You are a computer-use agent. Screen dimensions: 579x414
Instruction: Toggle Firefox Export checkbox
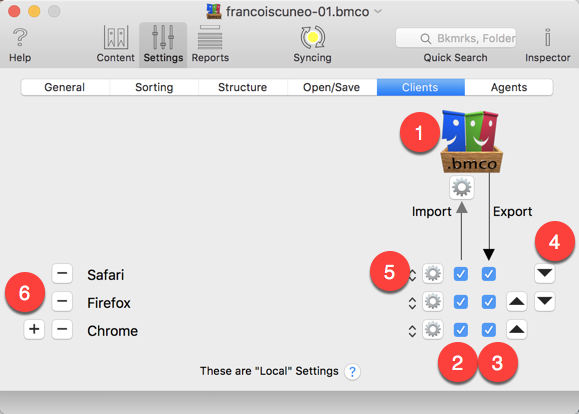(x=489, y=302)
